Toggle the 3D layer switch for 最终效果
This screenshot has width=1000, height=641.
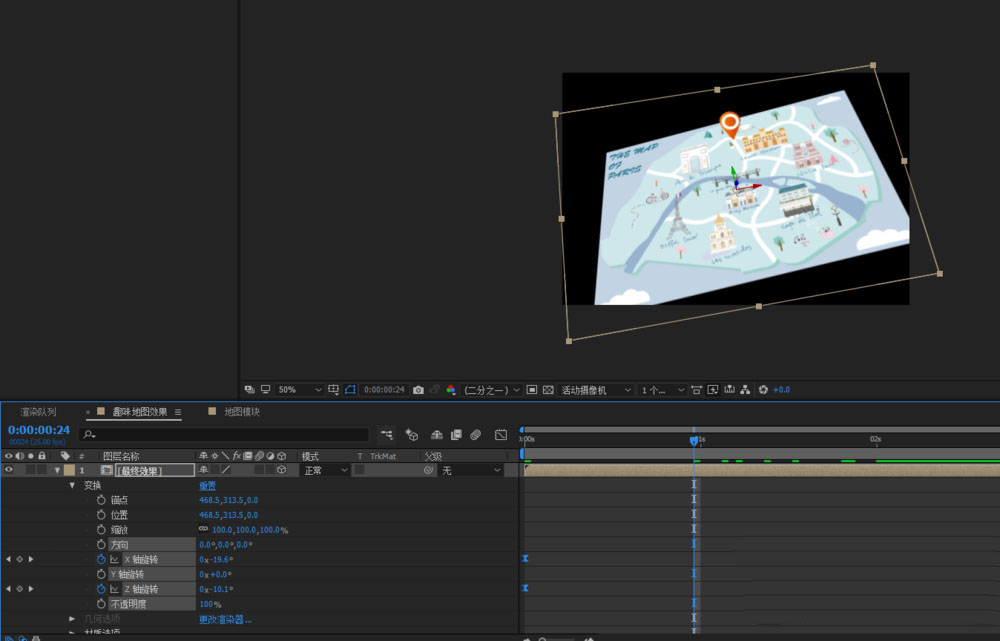click(282, 470)
